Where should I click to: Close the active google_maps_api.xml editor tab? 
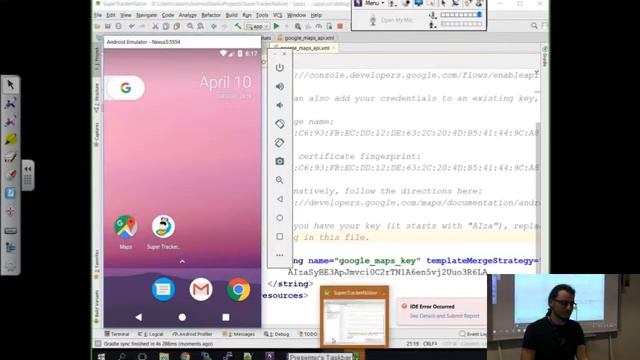pos(334,48)
